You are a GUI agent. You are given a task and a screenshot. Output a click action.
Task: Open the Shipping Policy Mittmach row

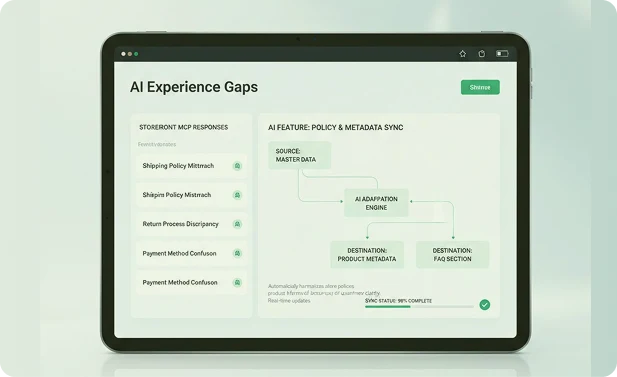tap(192, 166)
